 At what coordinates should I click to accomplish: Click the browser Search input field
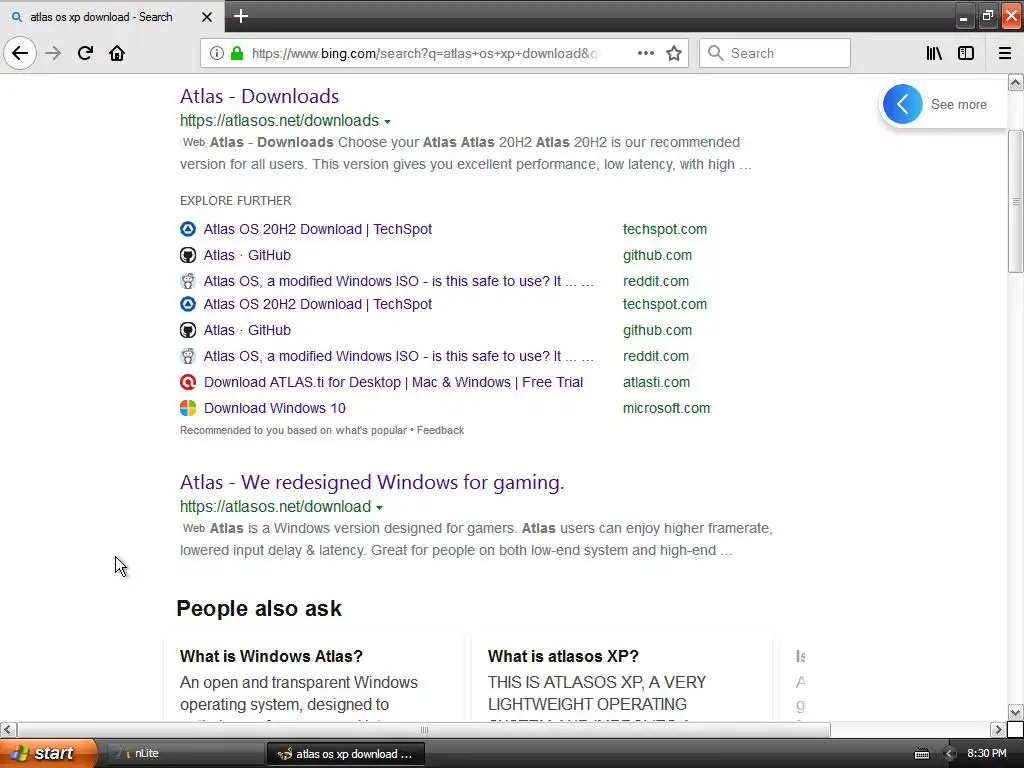click(x=775, y=53)
